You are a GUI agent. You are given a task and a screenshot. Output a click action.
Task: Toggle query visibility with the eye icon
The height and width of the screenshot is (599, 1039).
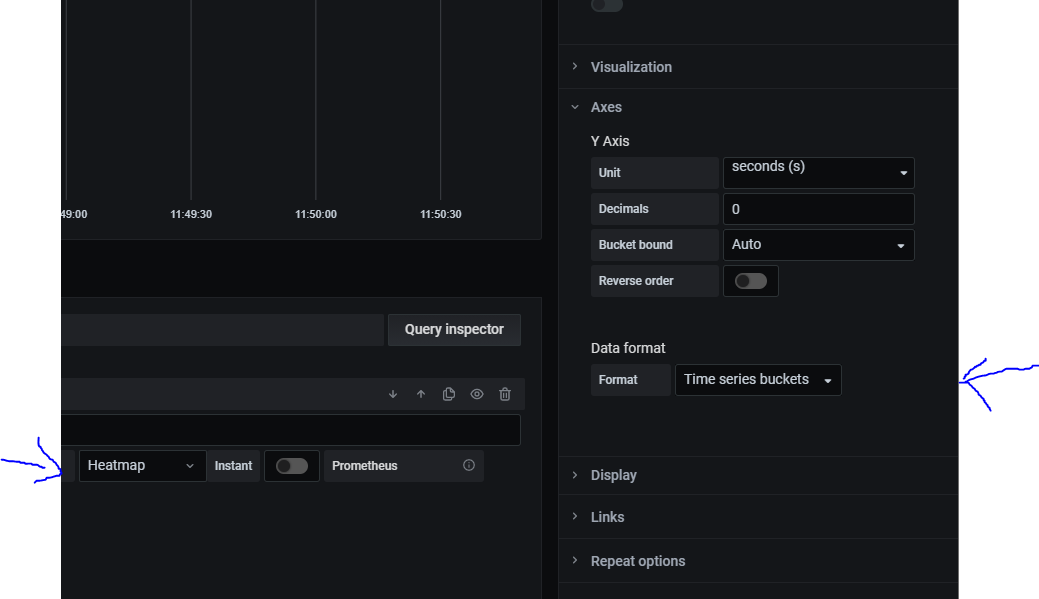[x=477, y=394]
